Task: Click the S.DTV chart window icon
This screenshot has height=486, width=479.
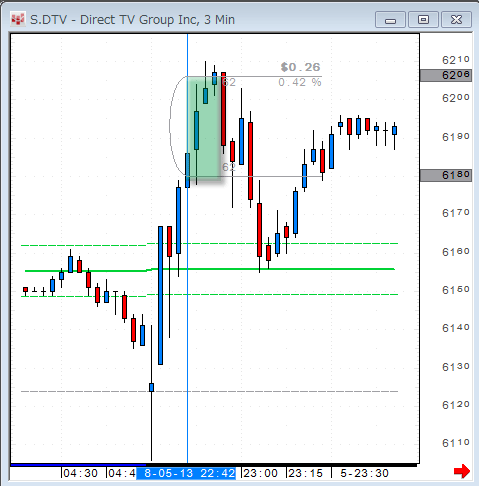Action: (x=17, y=19)
